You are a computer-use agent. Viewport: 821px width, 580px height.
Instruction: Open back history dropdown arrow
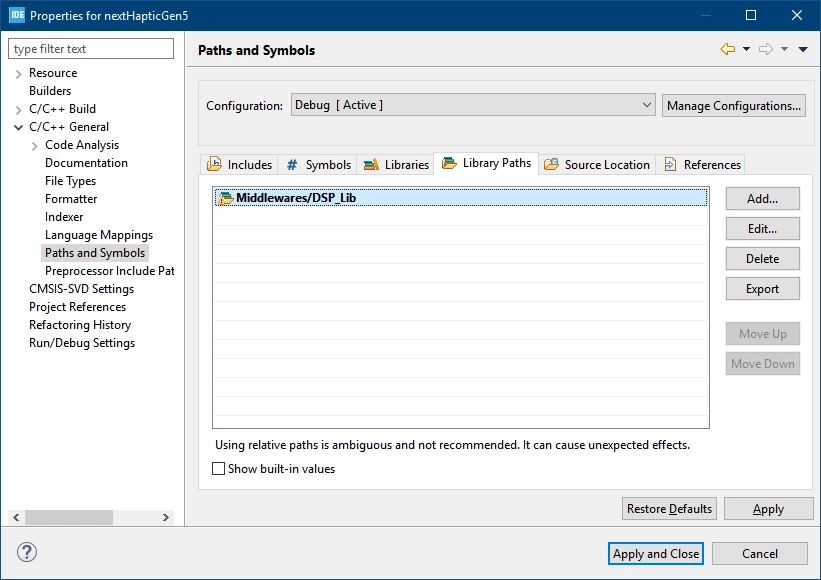pos(746,49)
